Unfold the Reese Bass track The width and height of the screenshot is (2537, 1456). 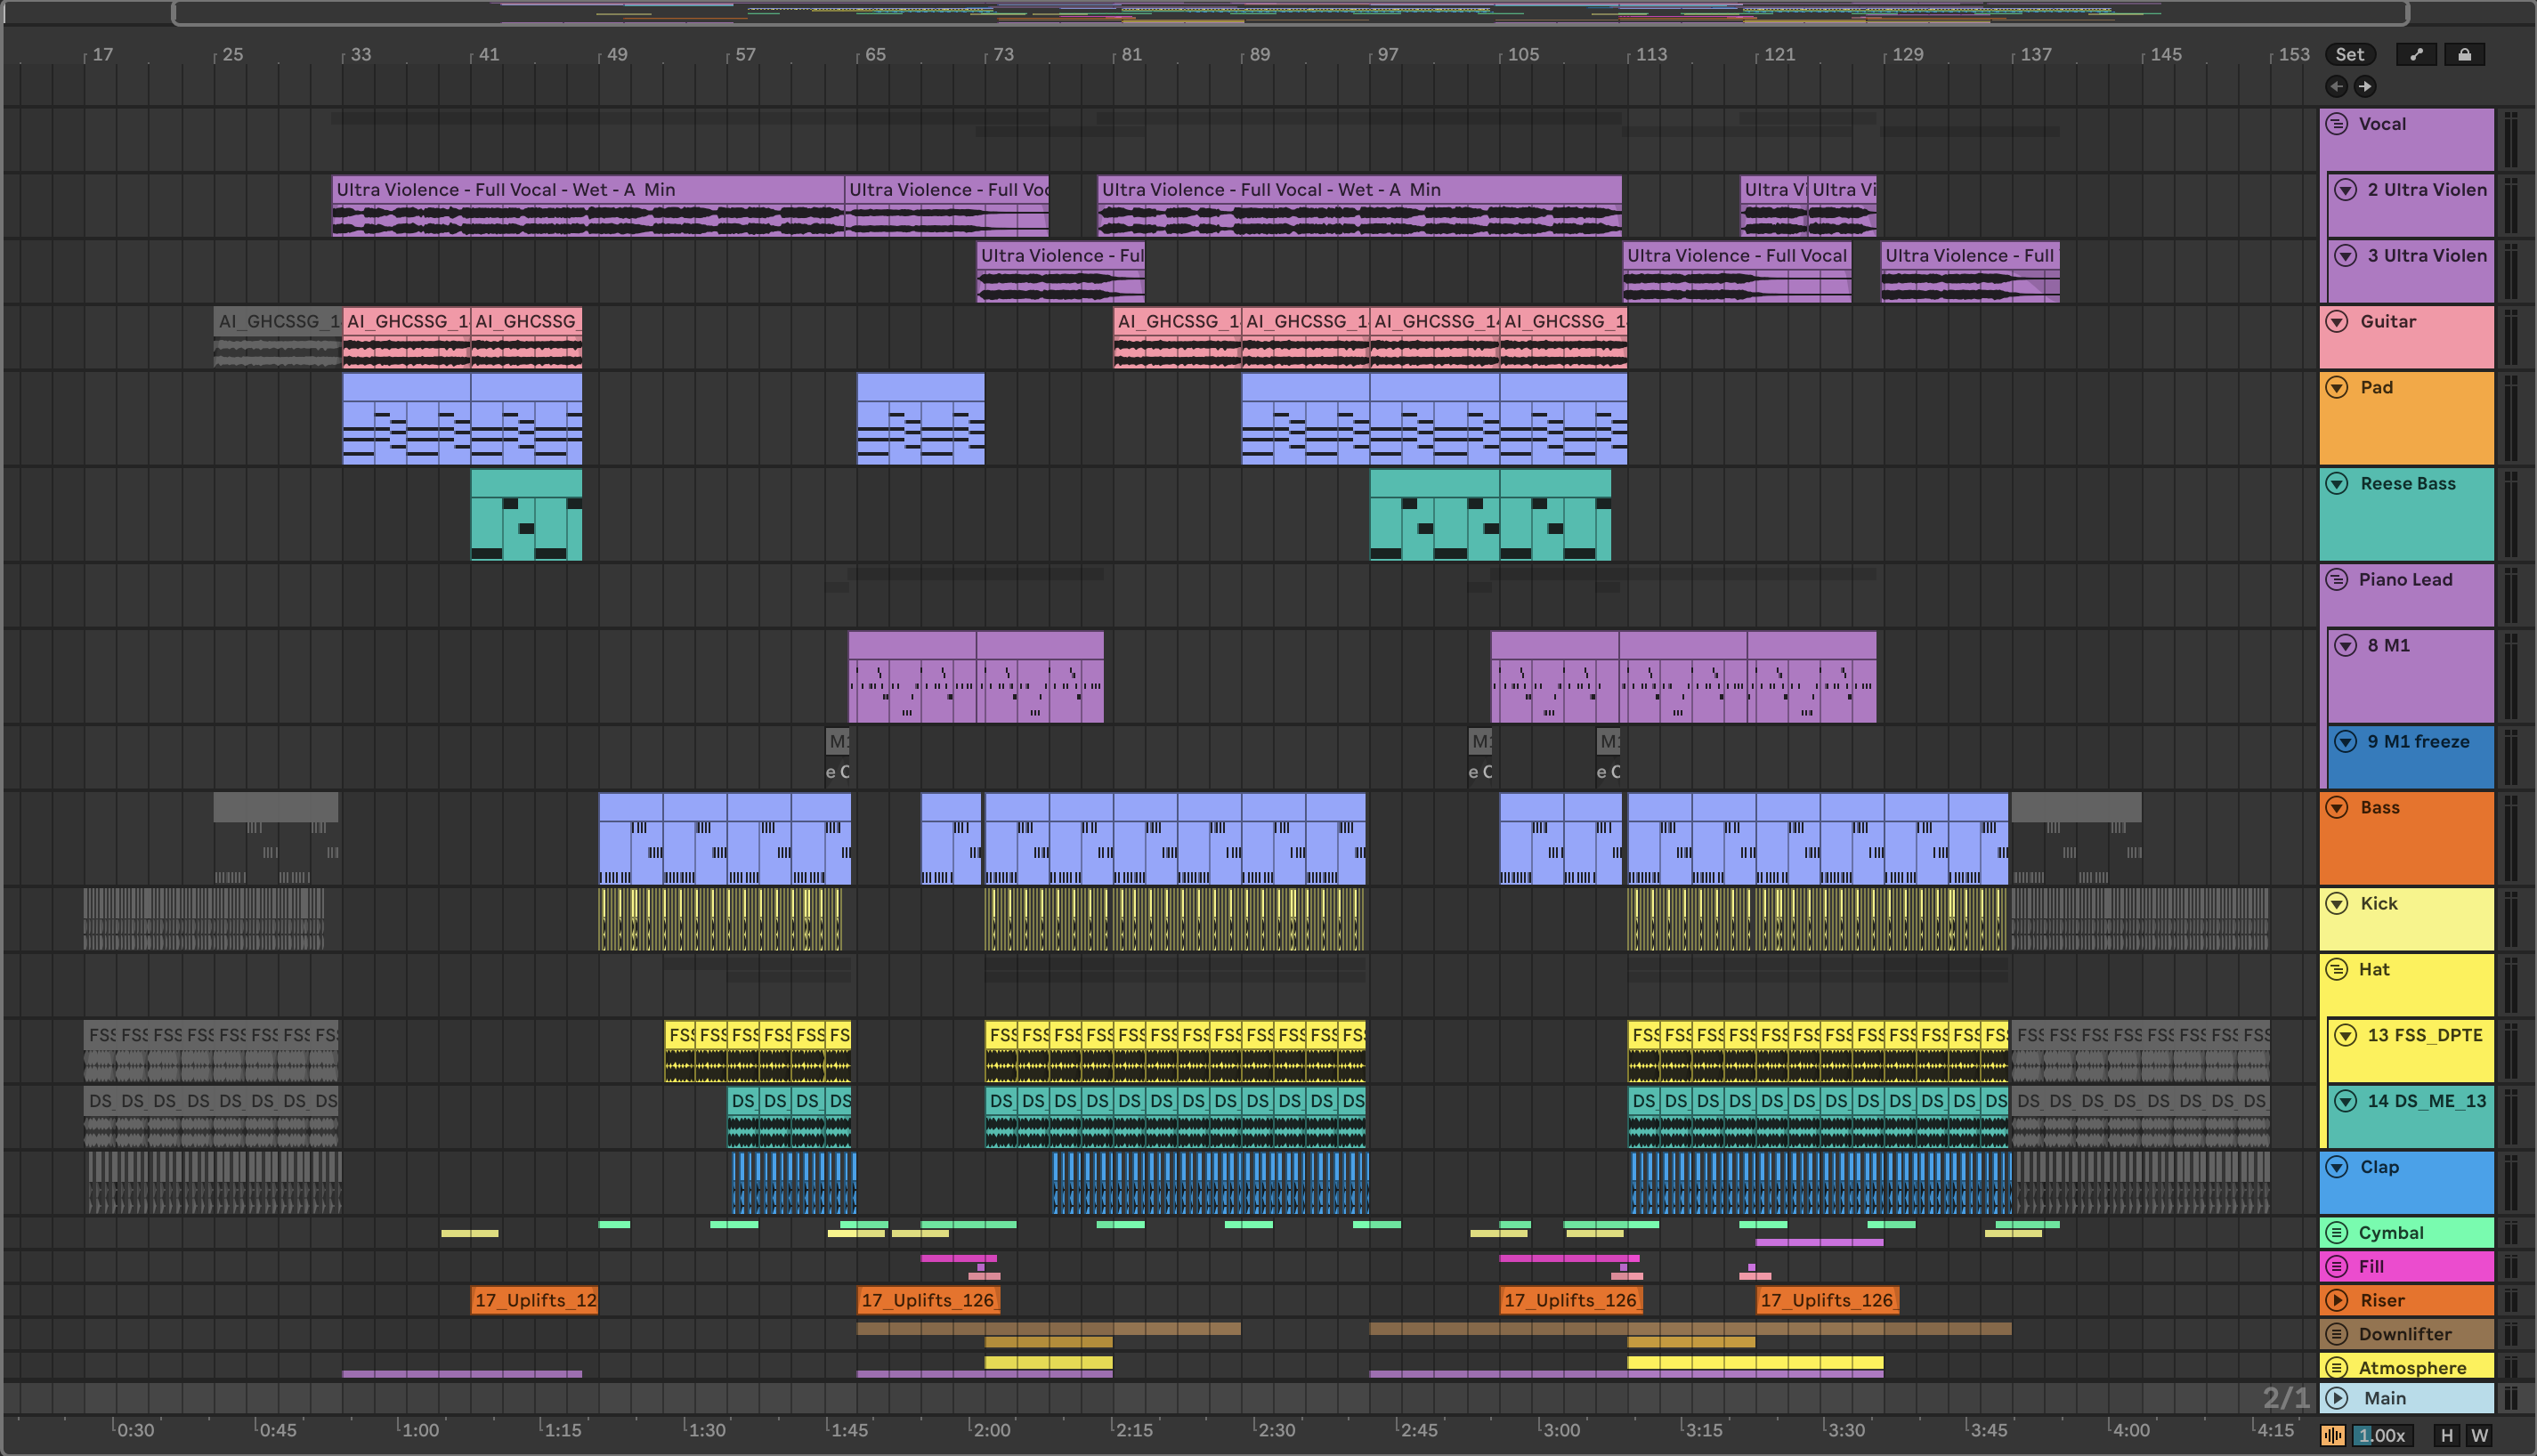[2337, 484]
